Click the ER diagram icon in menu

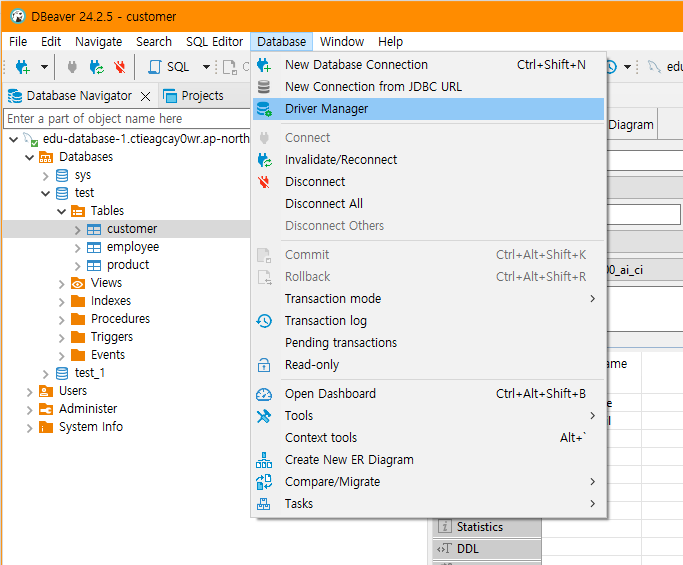(x=264, y=460)
